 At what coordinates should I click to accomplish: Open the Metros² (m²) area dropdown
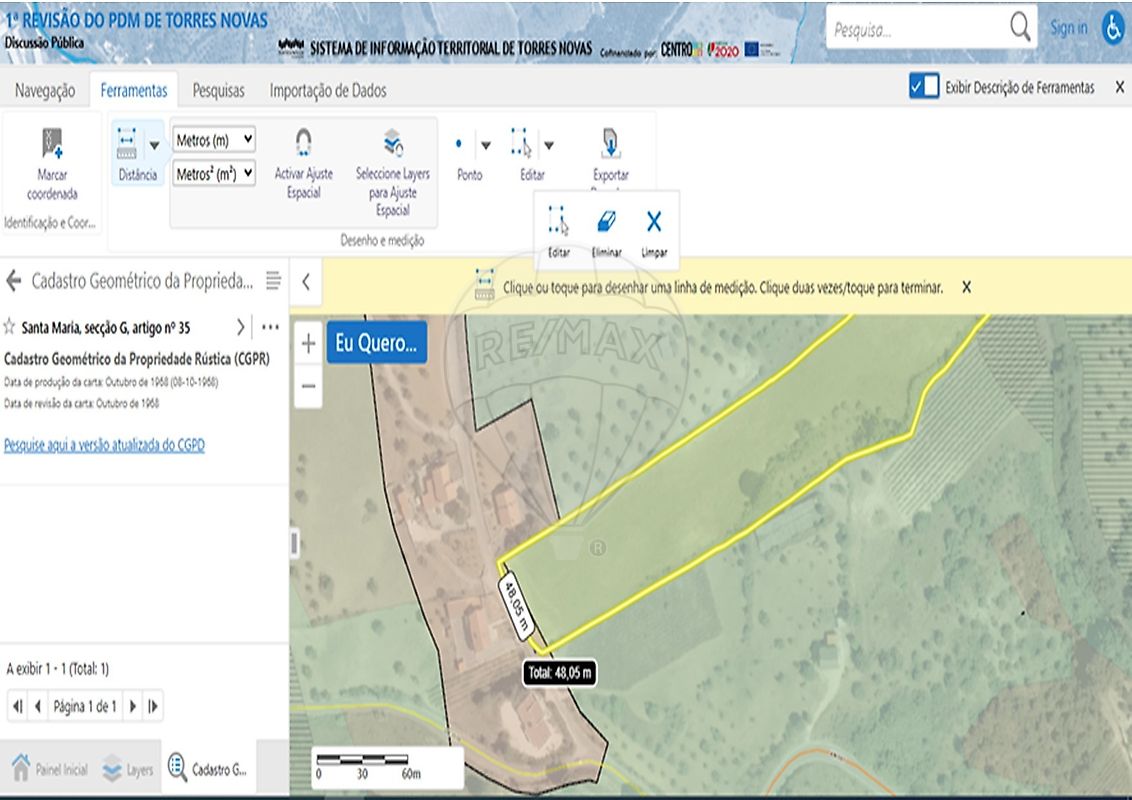tap(214, 173)
